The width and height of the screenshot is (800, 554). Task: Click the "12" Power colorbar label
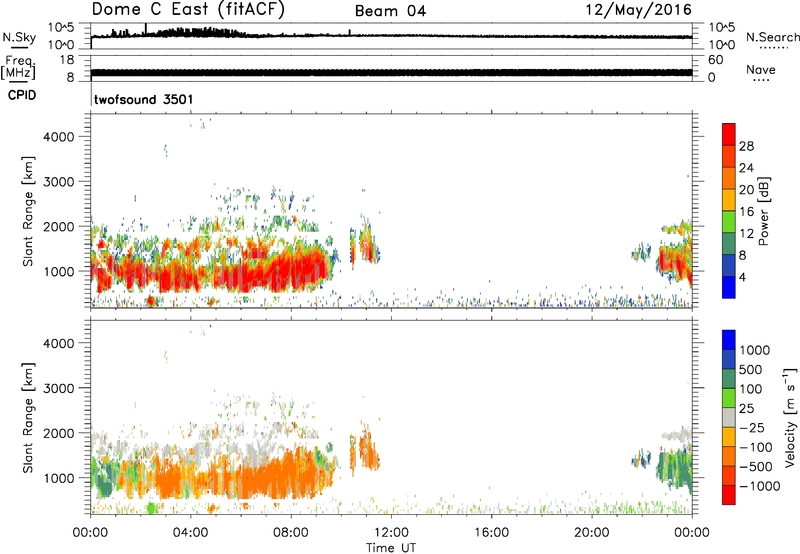pos(746,234)
